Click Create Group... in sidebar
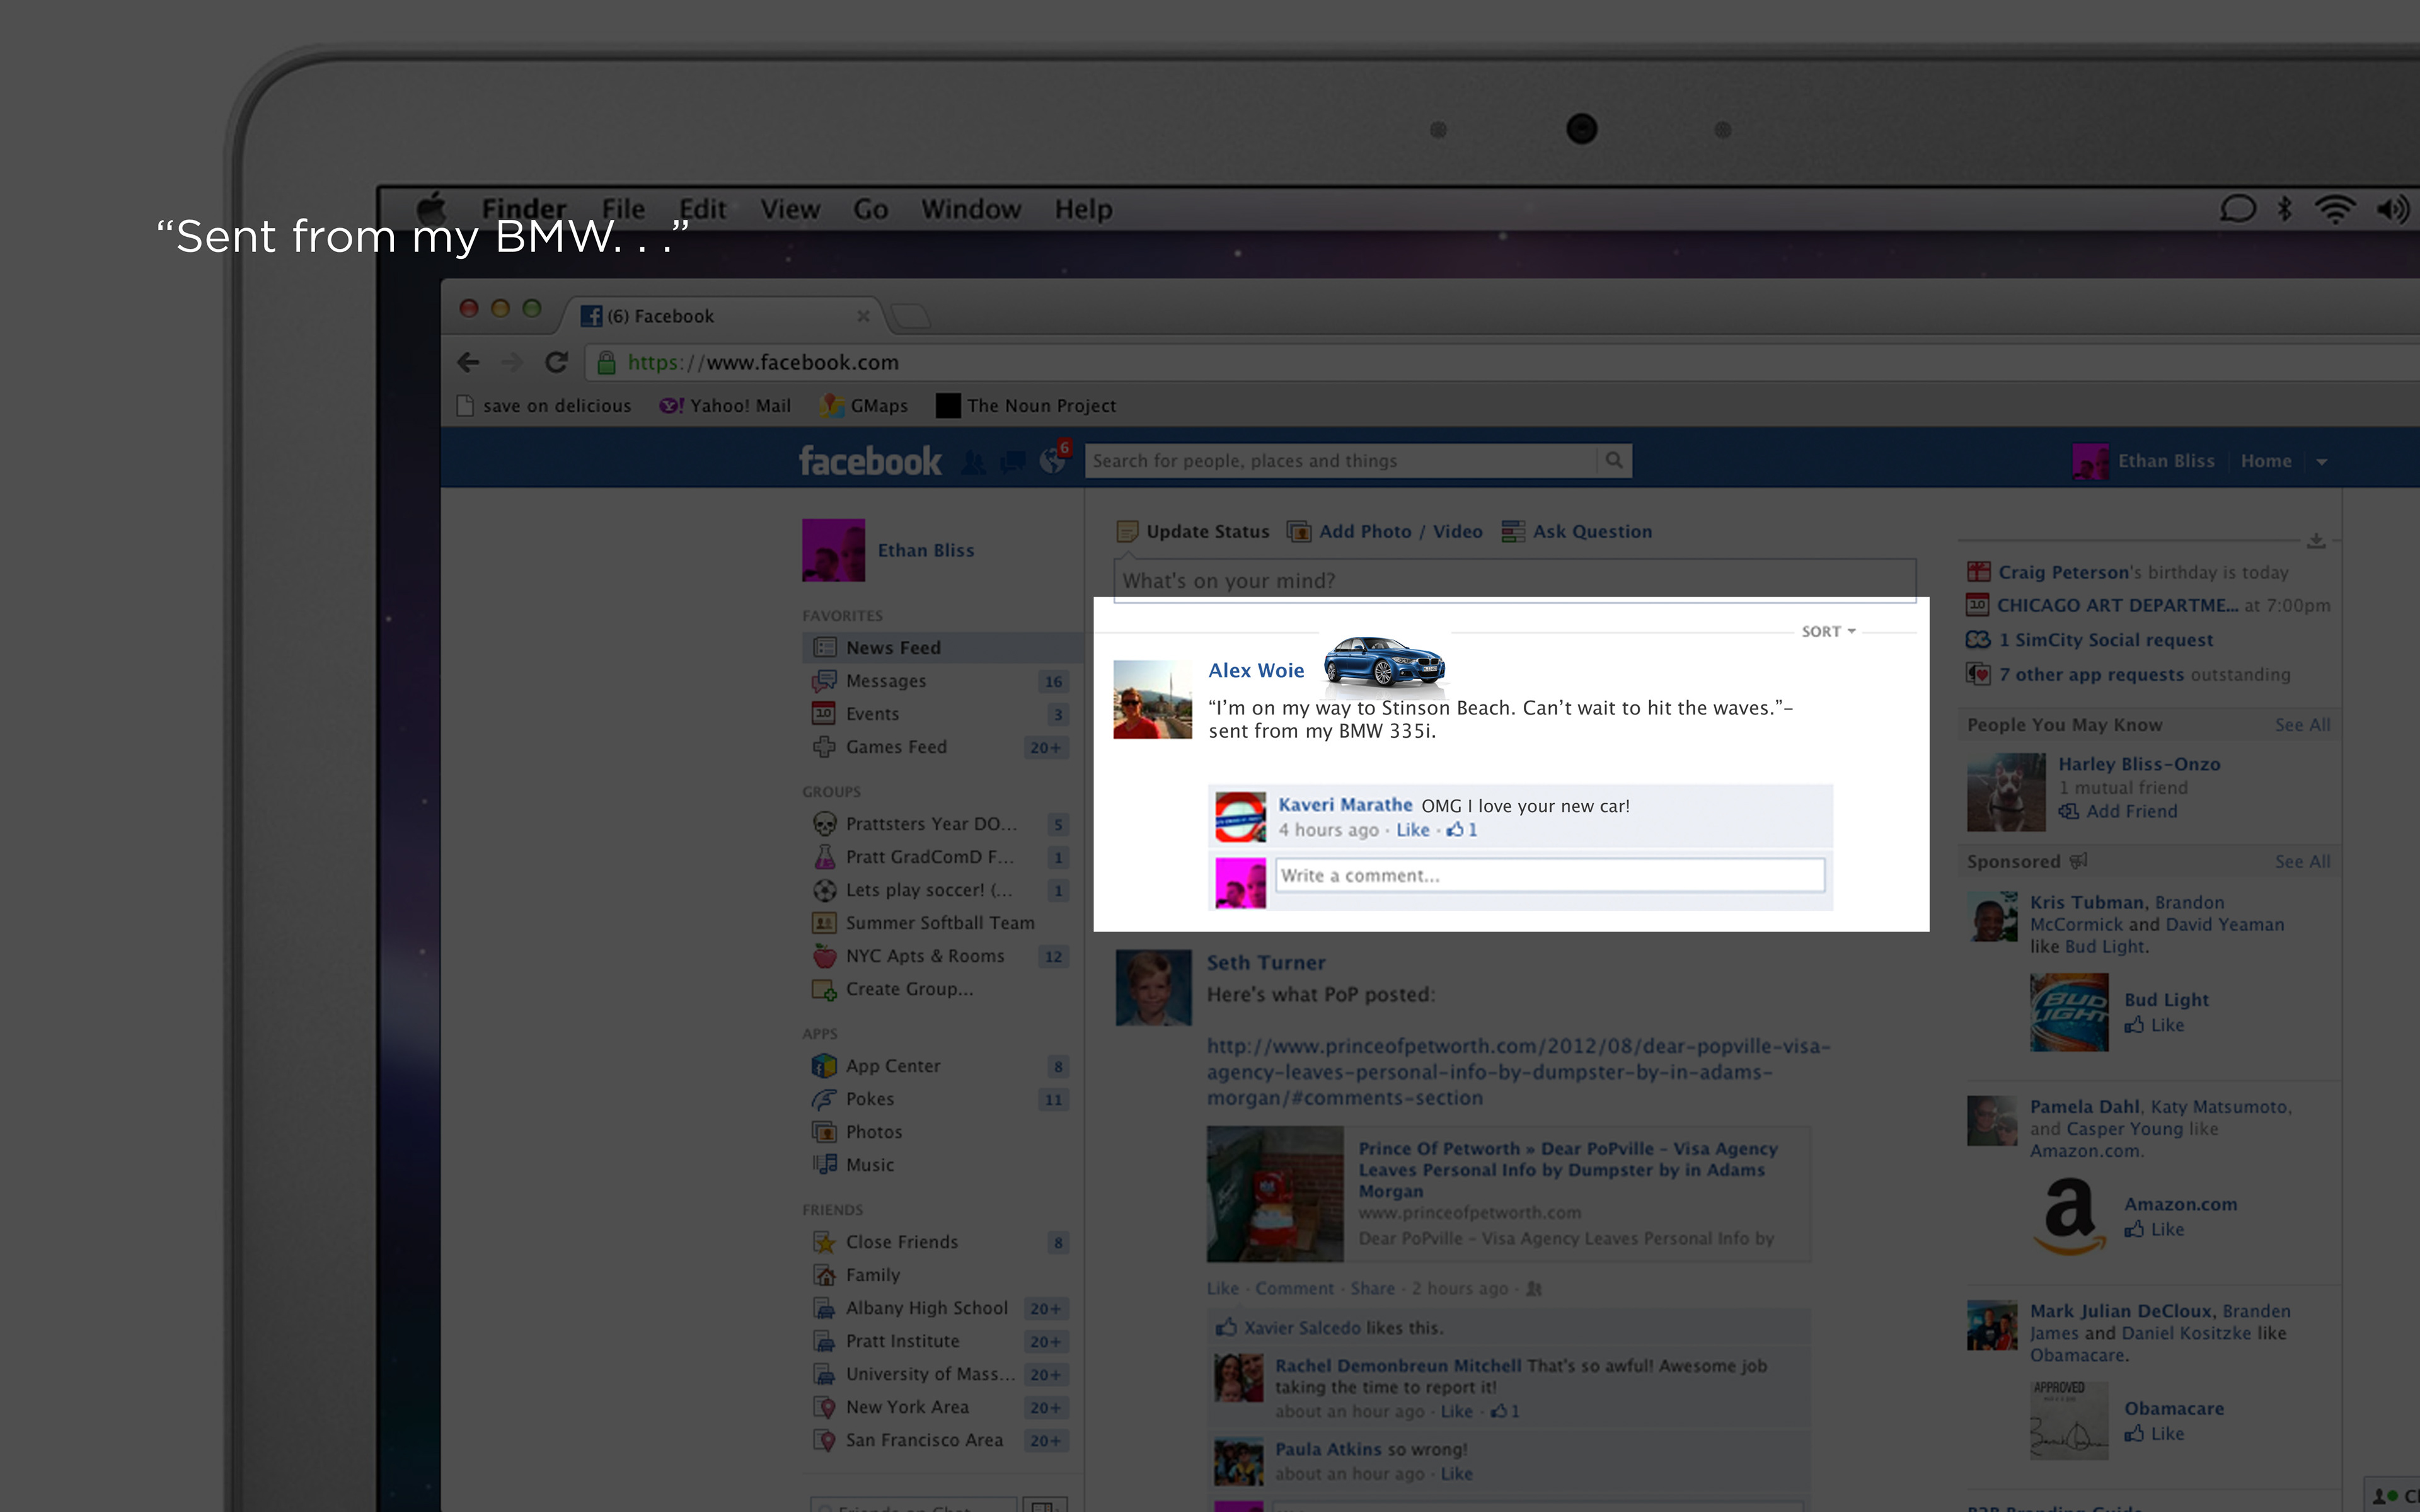The width and height of the screenshot is (2420, 1512). (x=893, y=989)
